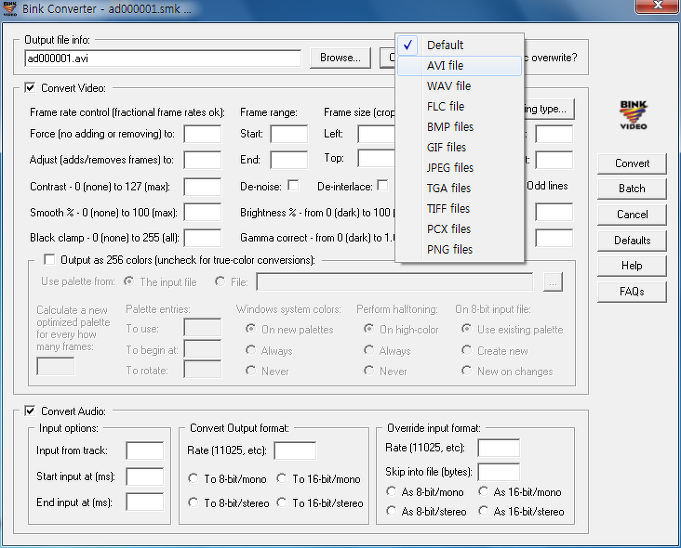Click the Frame range End field
This screenshot has height=548, width=681.
[x=289, y=160]
